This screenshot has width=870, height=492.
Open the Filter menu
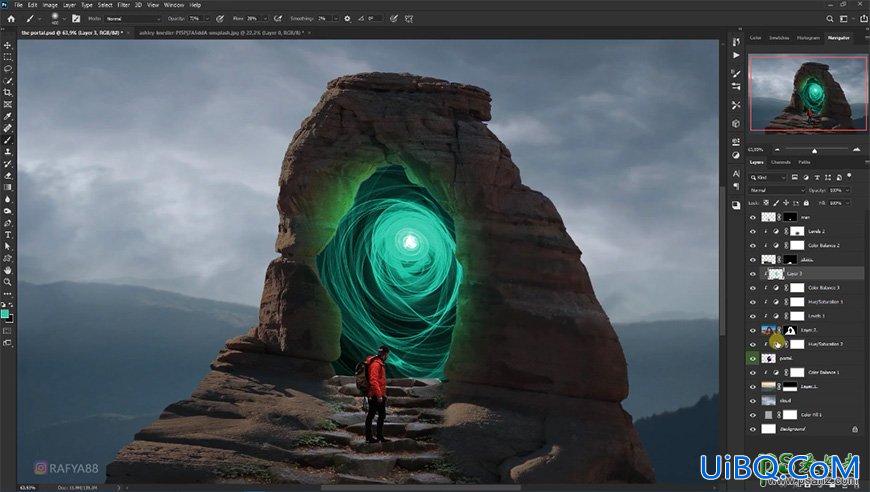pos(124,5)
